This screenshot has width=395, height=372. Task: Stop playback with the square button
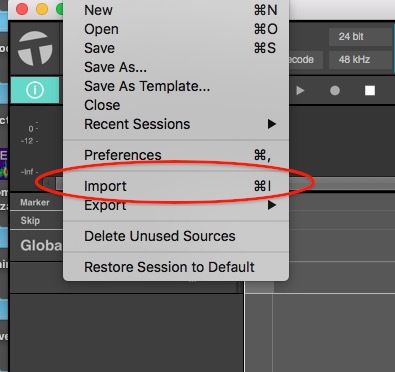(x=370, y=91)
